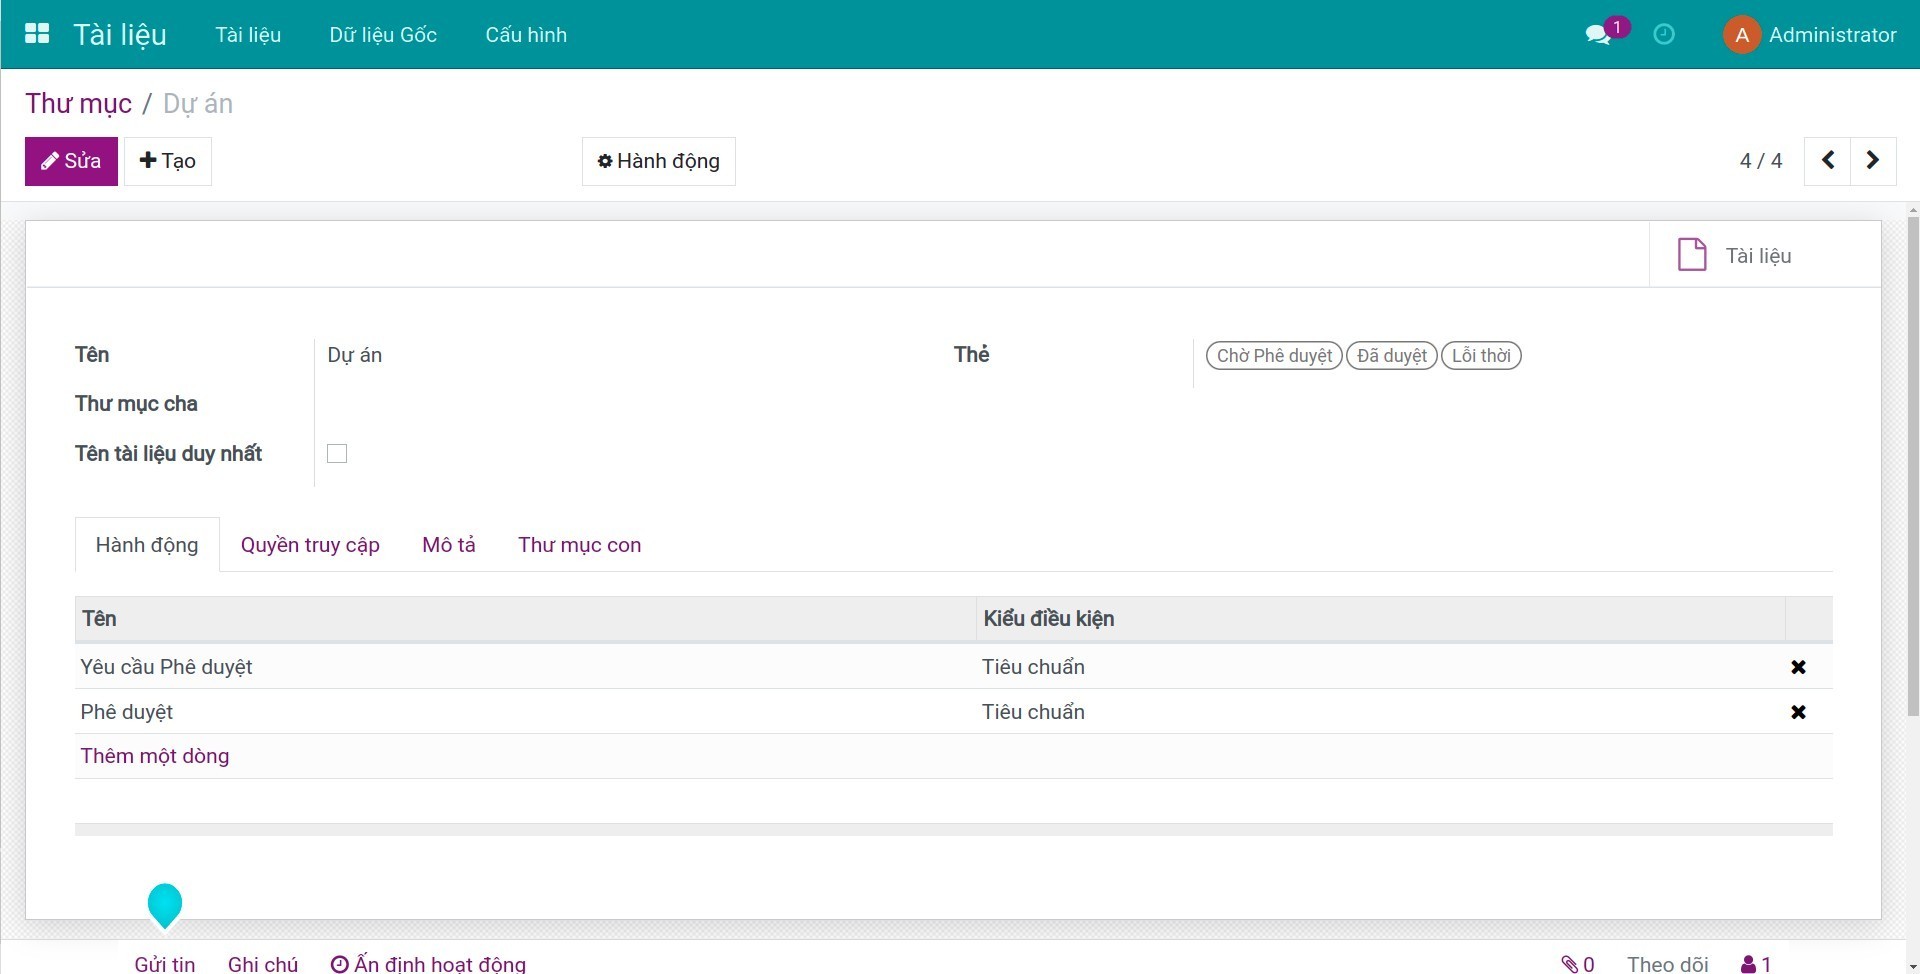Open the Dữ liệu Gốc menu
Image resolution: width=1920 pixels, height=974 pixels.
pos(383,35)
